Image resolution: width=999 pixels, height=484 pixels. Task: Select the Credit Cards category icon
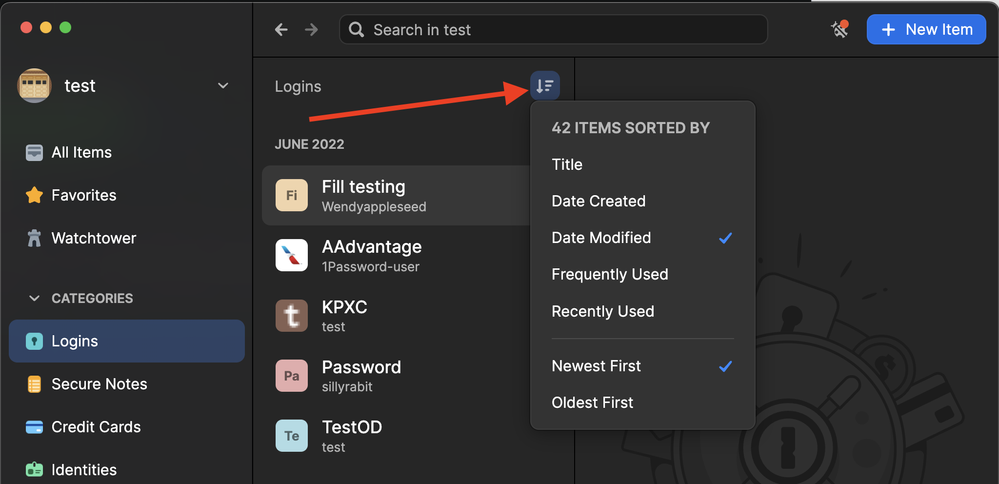tap(34, 427)
